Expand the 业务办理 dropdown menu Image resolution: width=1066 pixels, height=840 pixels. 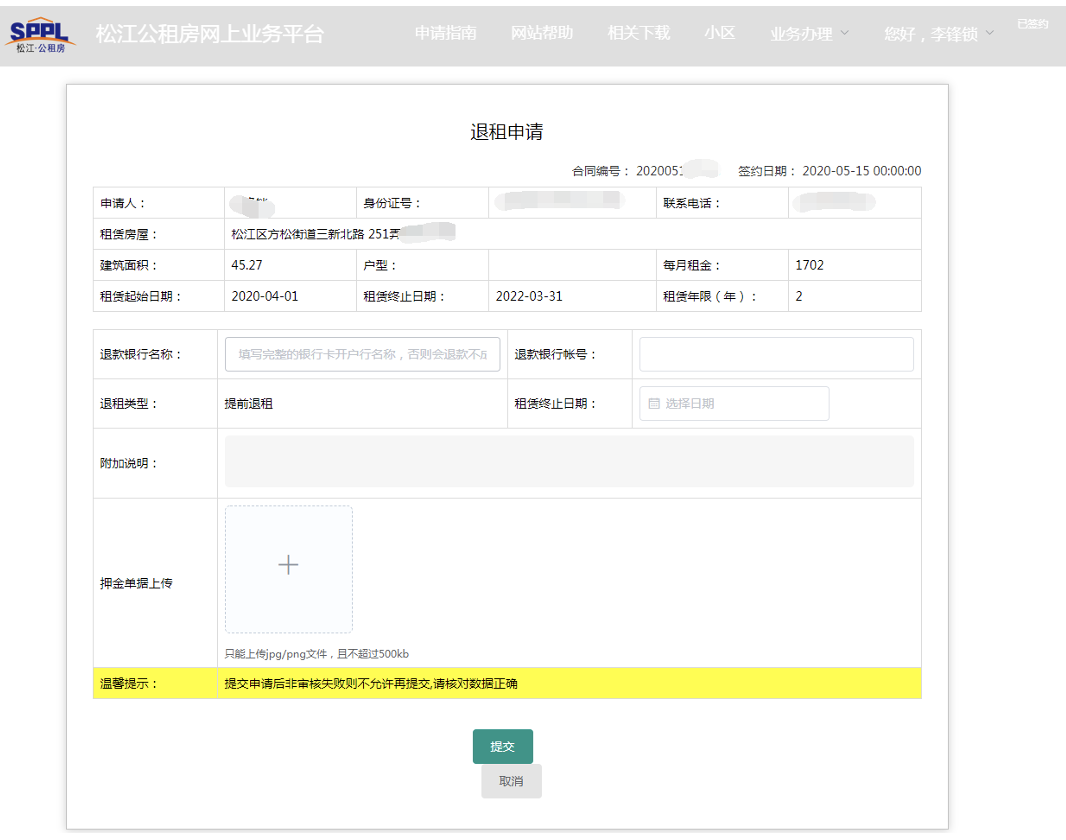pyautogui.click(x=809, y=34)
